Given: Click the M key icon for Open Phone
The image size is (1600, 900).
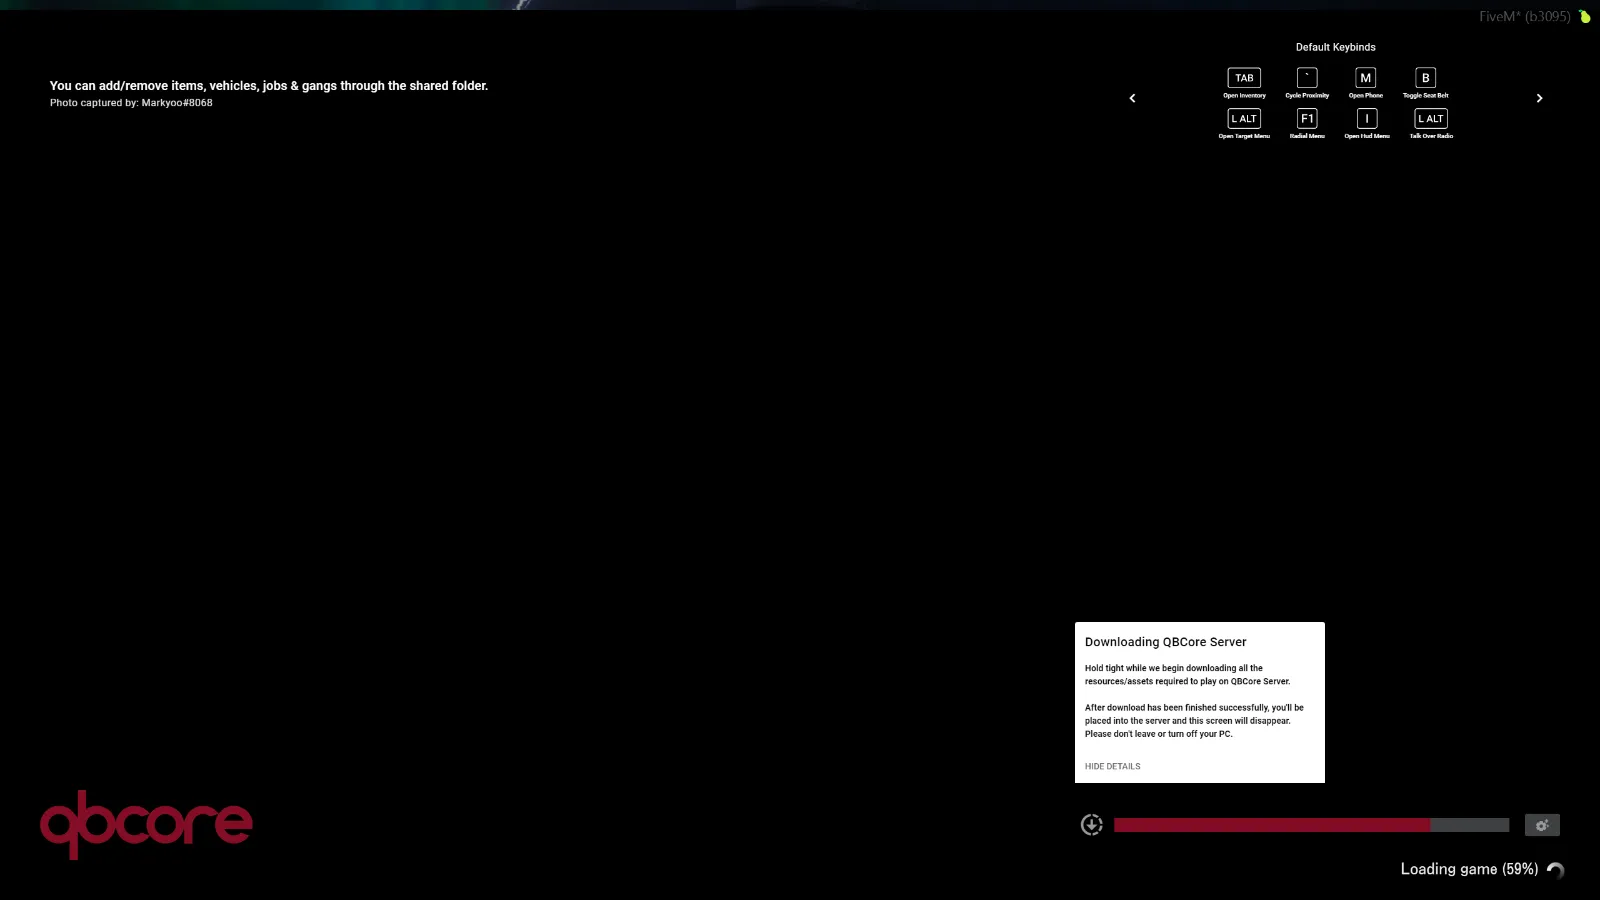Looking at the screenshot, I should click(1366, 78).
